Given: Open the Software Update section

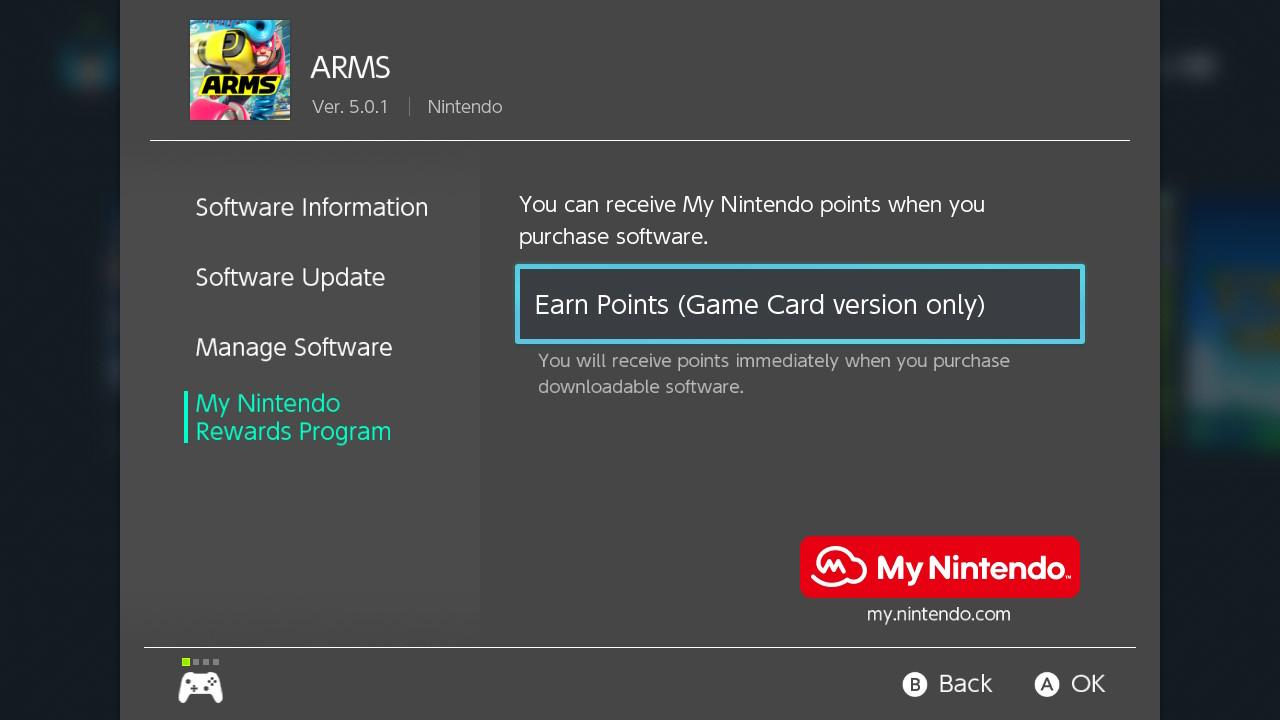Looking at the screenshot, I should 290,277.
